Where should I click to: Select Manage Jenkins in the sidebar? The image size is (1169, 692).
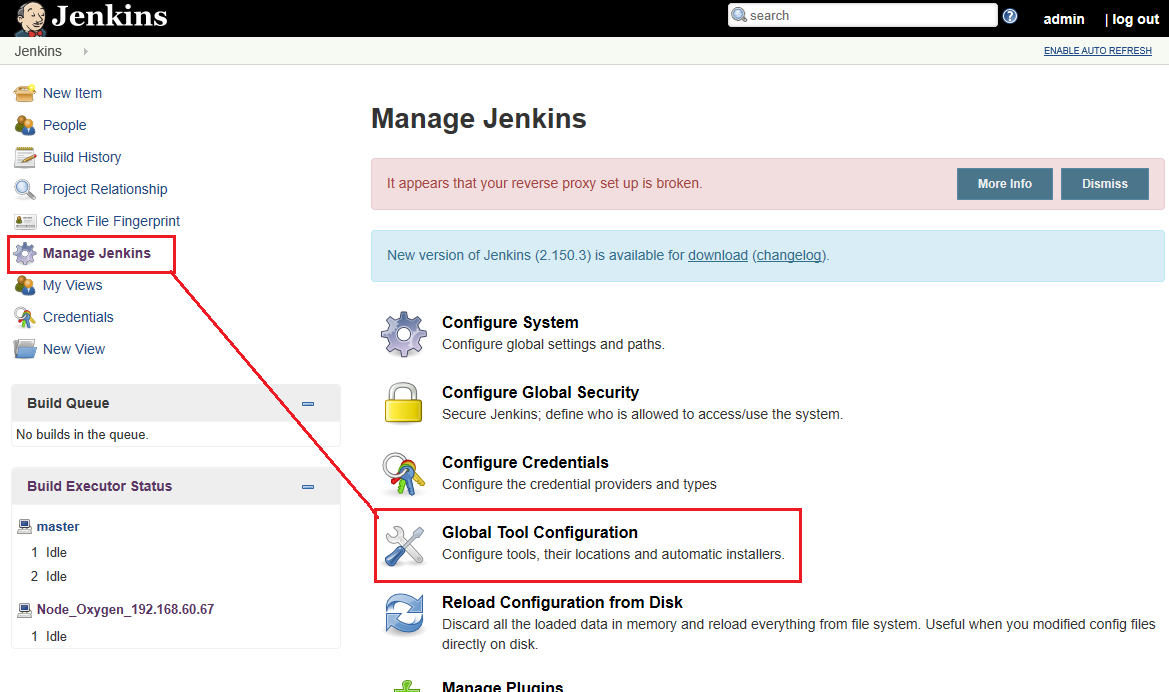[x=97, y=254]
